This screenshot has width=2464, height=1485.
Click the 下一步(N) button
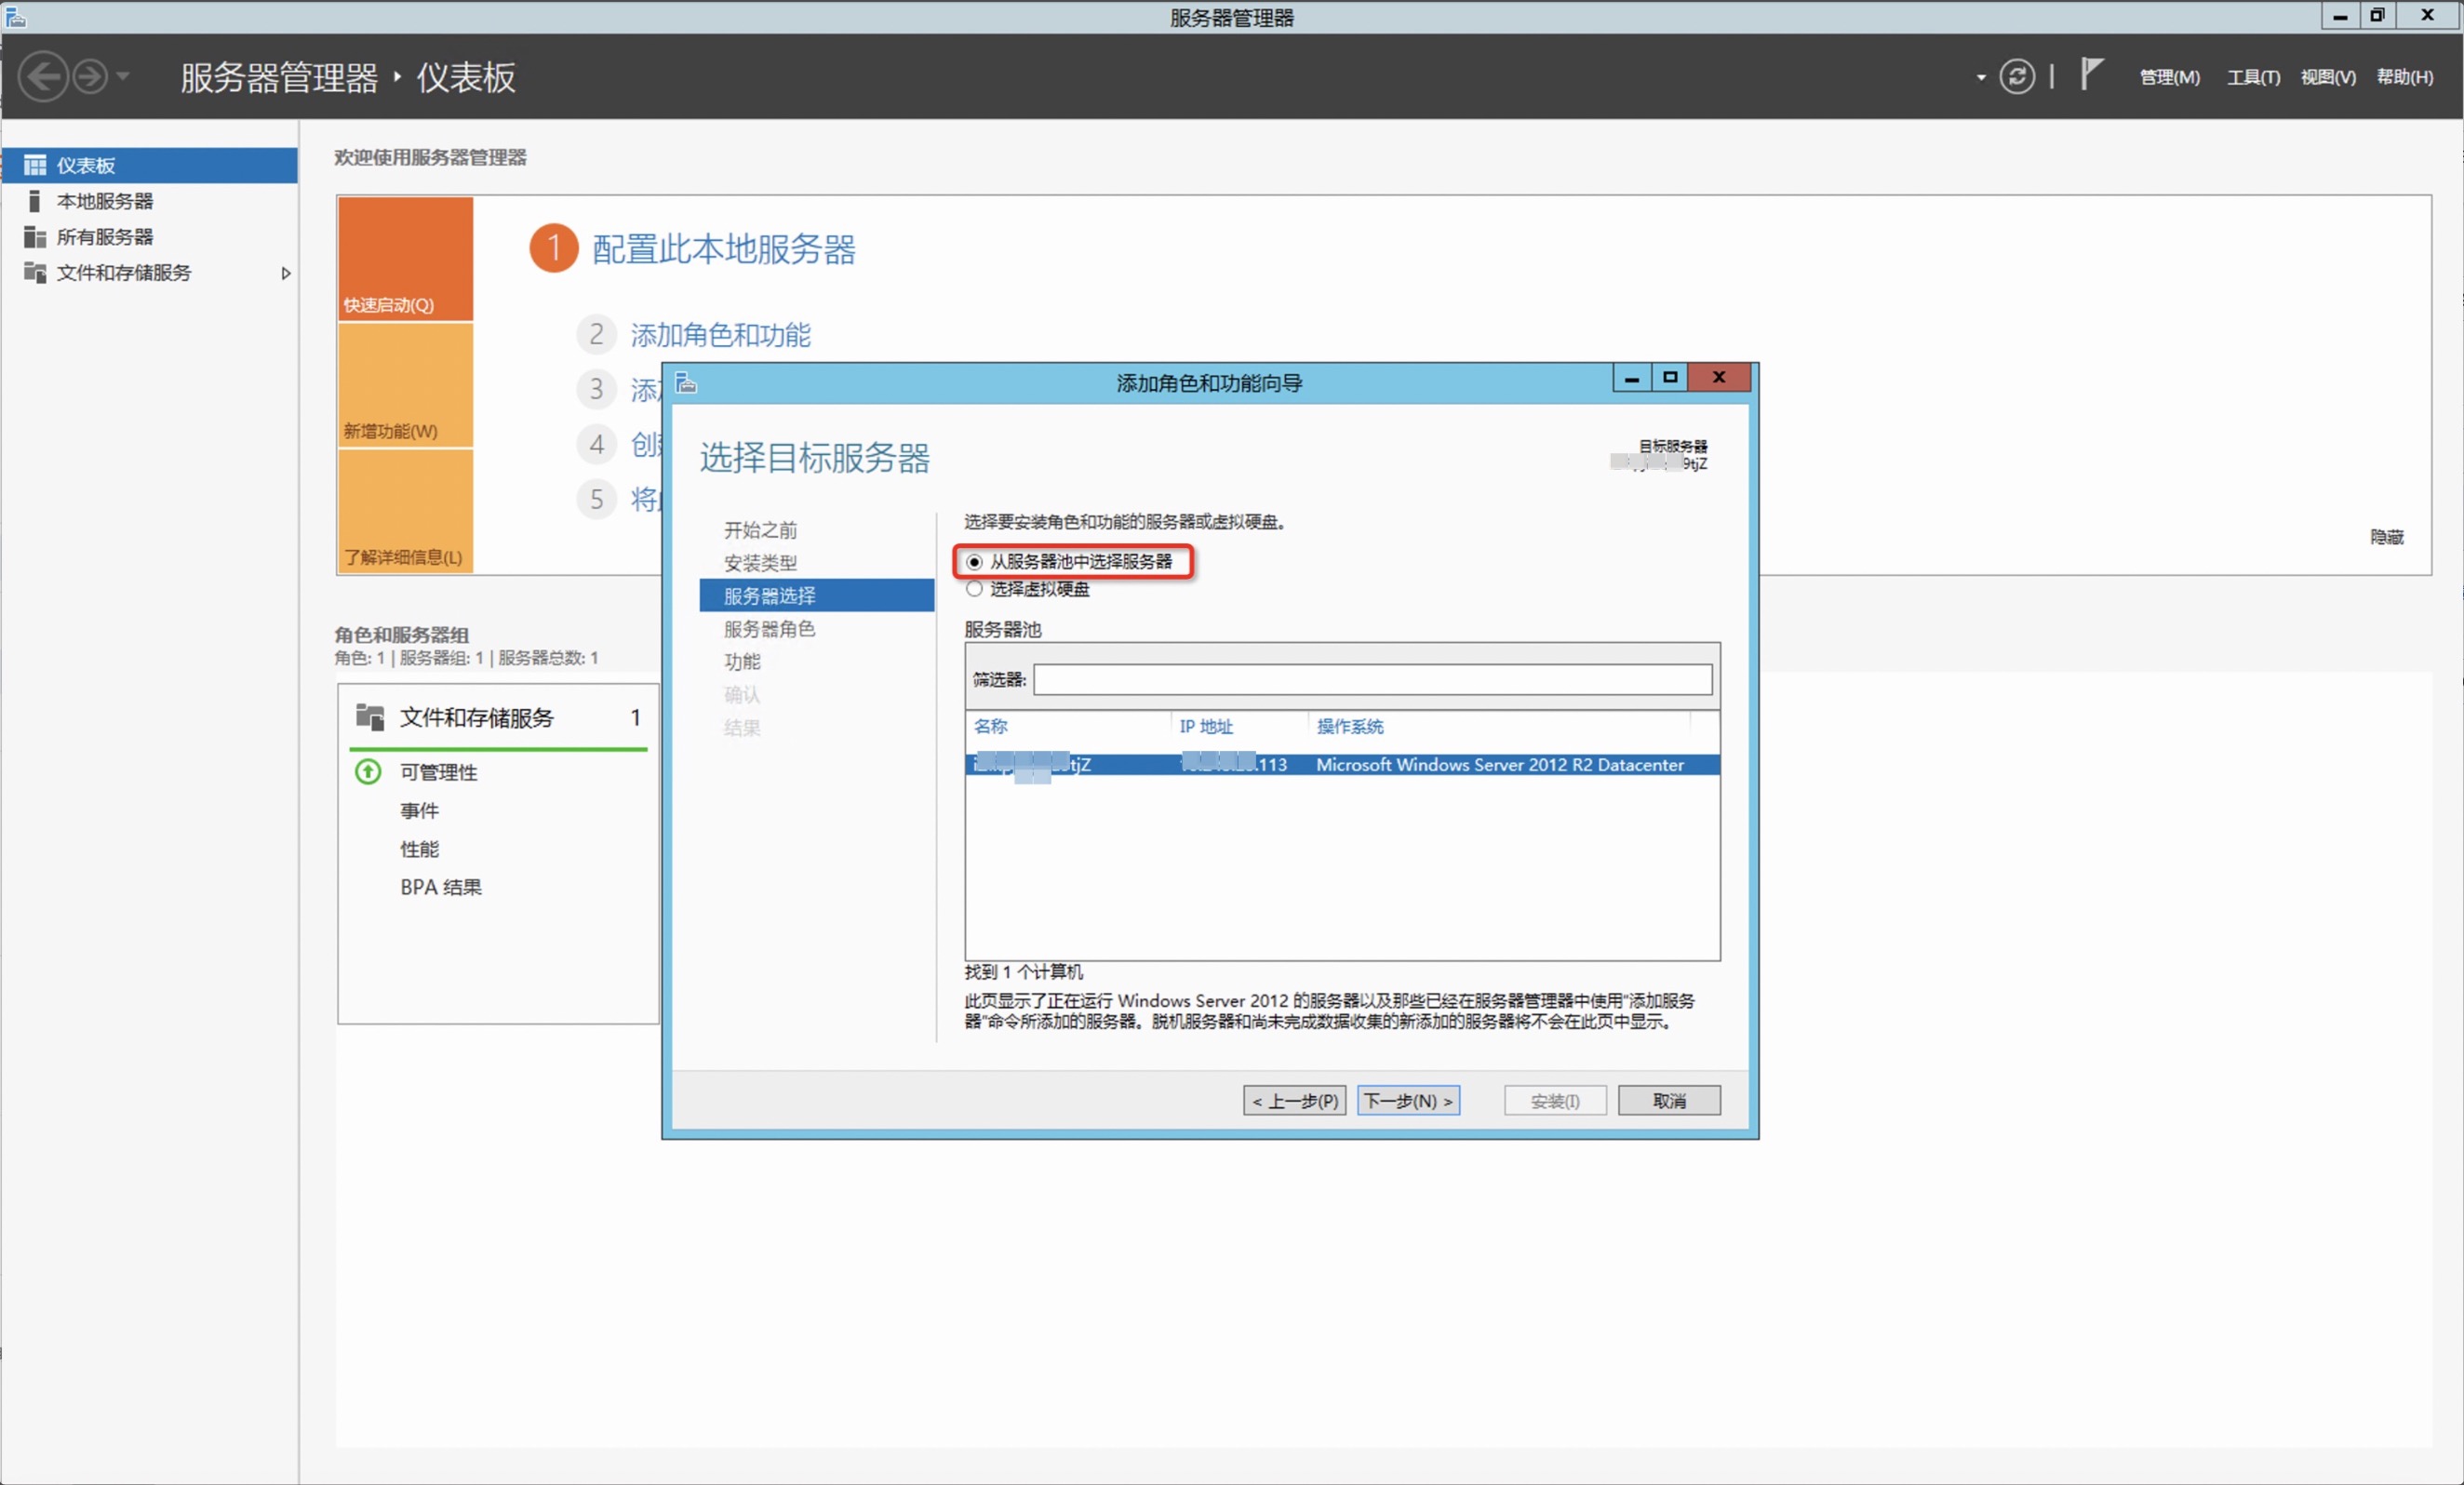[1408, 1100]
